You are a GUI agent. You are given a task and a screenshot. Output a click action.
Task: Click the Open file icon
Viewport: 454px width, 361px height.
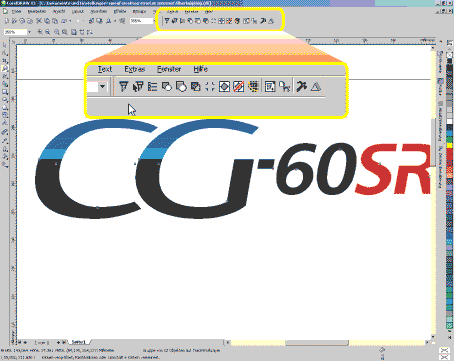pyautogui.click(x=14, y=21)
